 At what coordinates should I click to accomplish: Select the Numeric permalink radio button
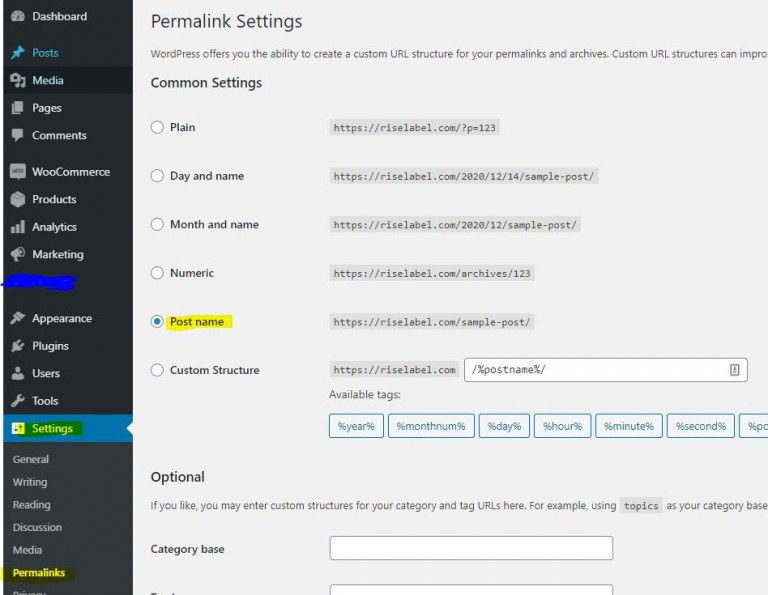157,273
